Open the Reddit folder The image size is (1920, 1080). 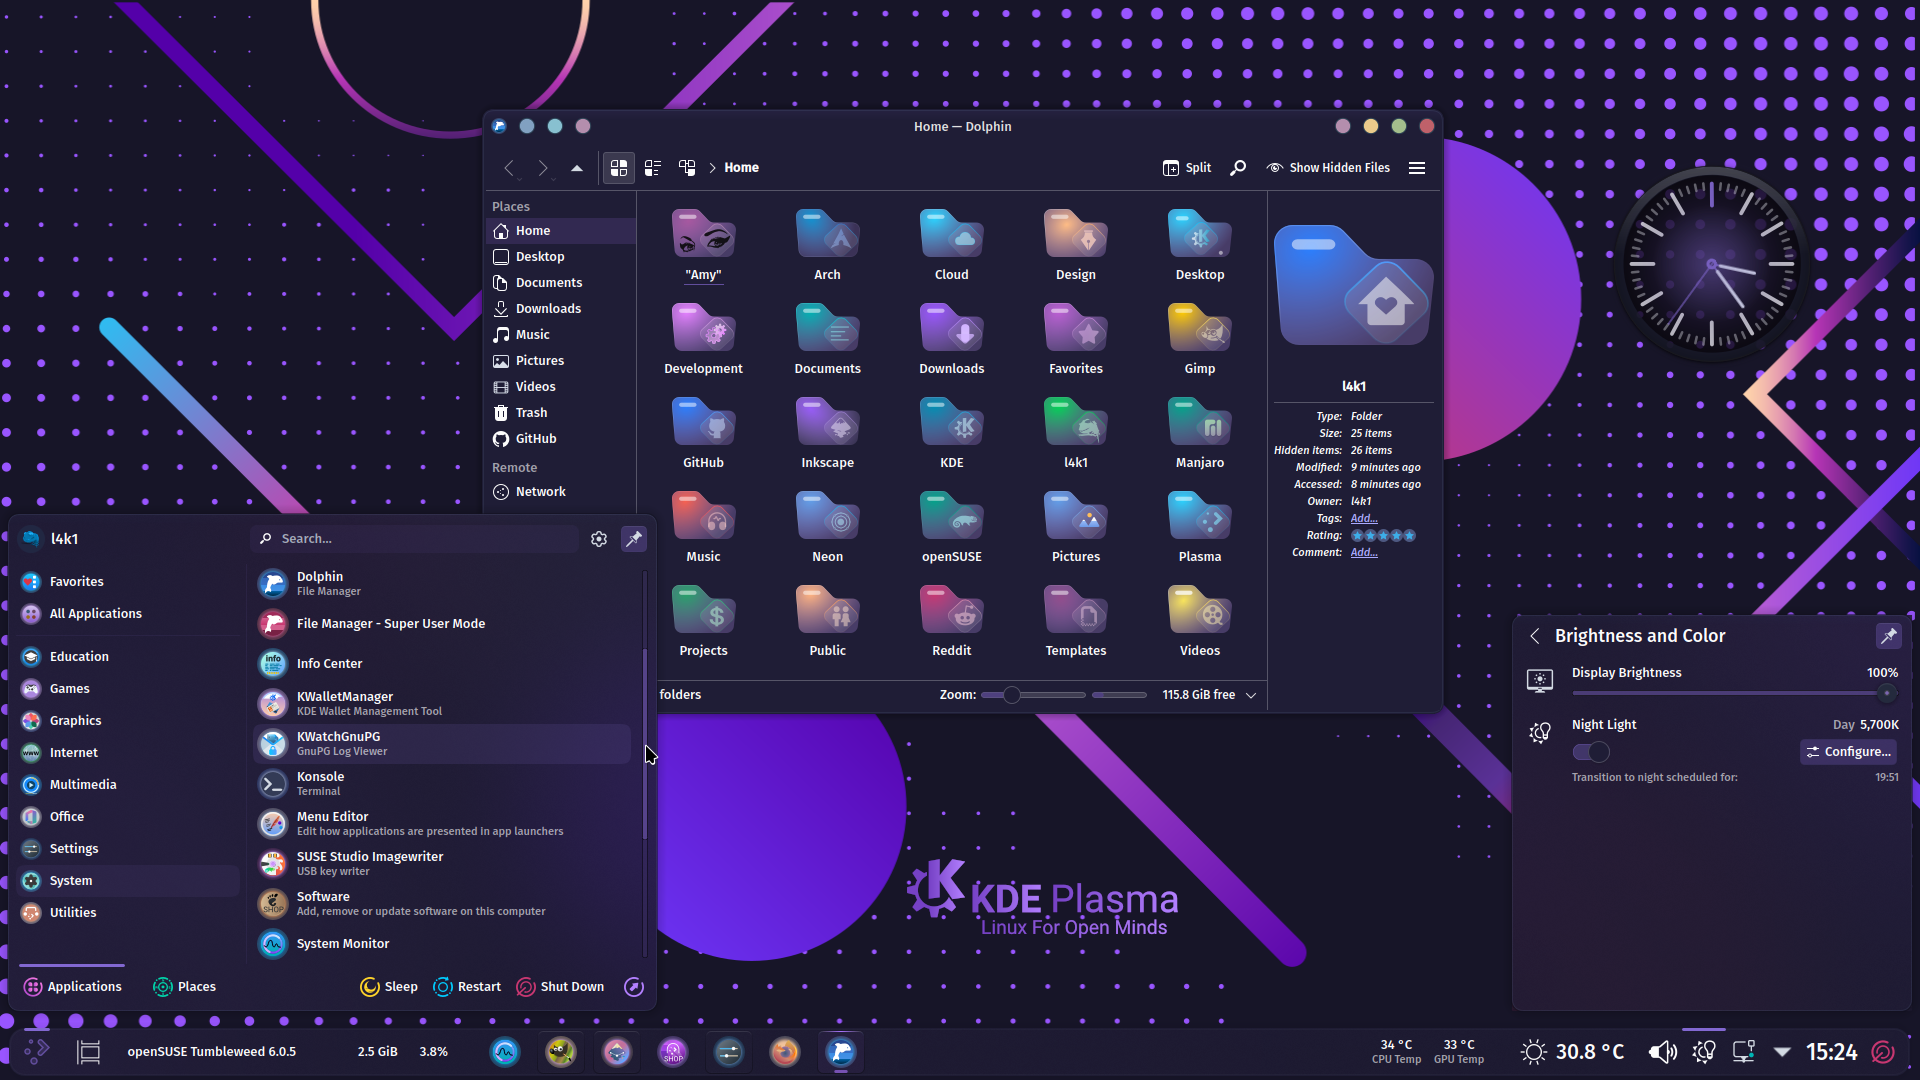coord(951,621)
